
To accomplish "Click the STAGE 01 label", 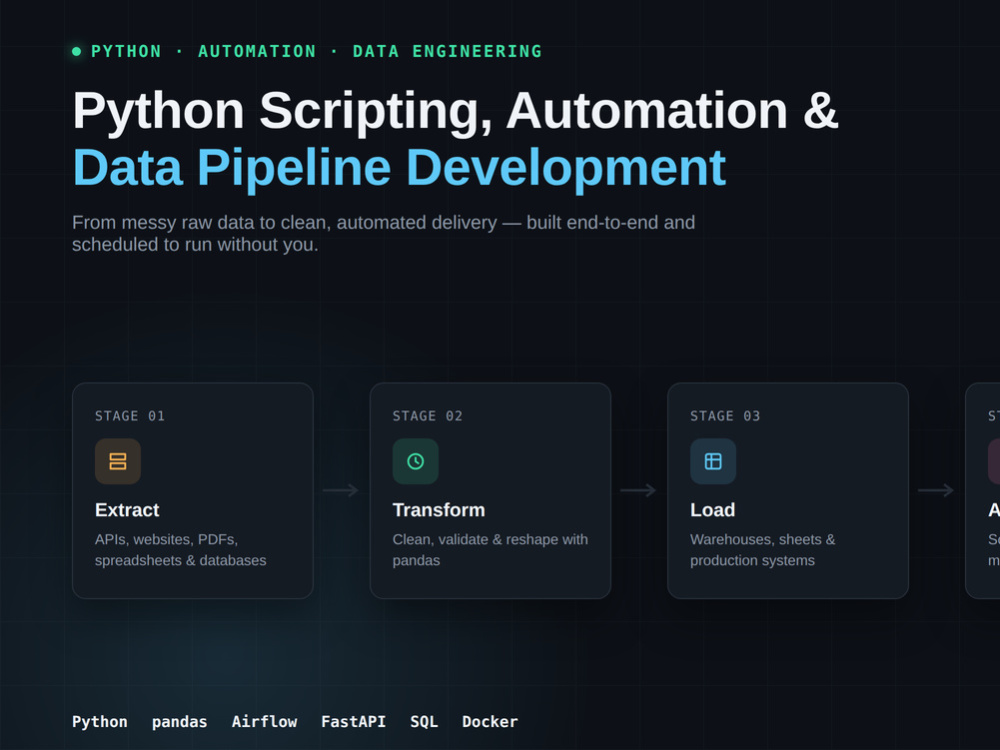I will point(130,416).
